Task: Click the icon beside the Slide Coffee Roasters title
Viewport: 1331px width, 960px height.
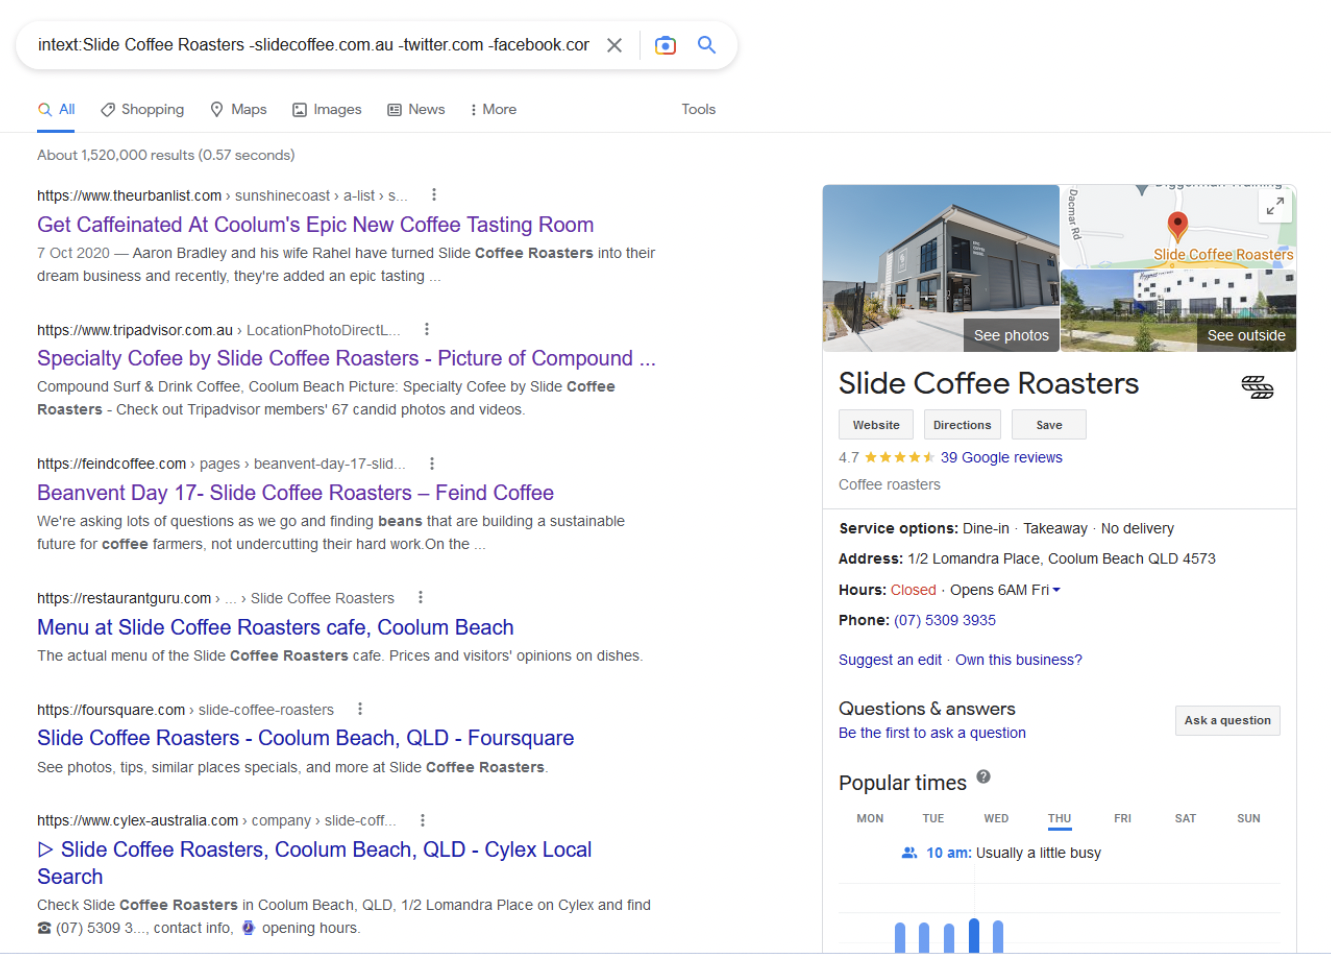Action: pyautogui.click(x=1257, y=385)
